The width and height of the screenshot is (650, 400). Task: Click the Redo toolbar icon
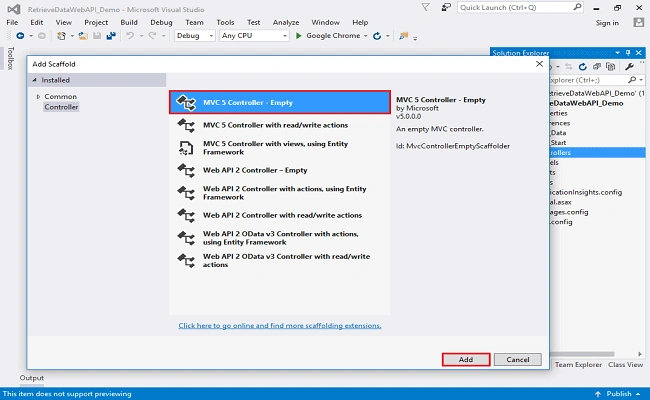(x=153, y=36)
